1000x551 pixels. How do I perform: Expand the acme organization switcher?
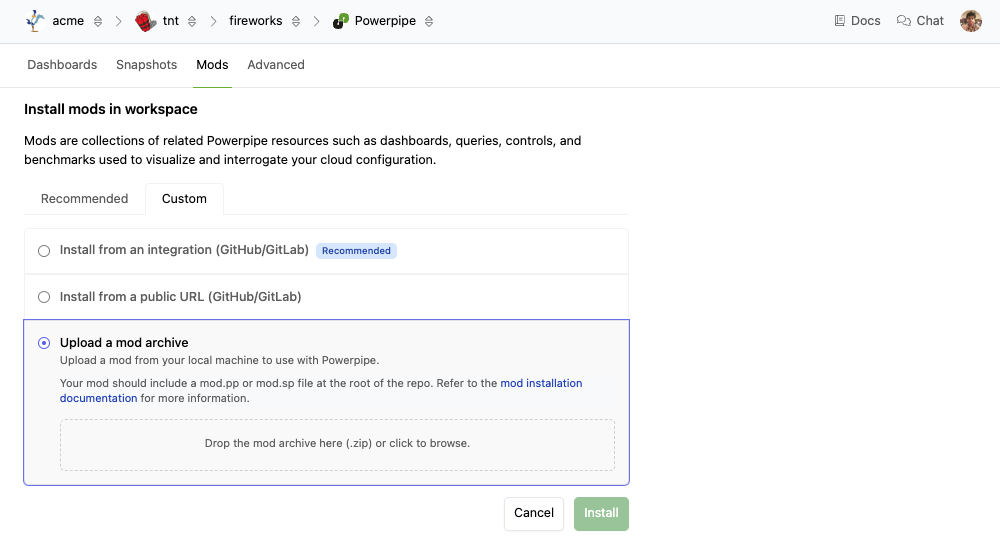tap(98, 21)
